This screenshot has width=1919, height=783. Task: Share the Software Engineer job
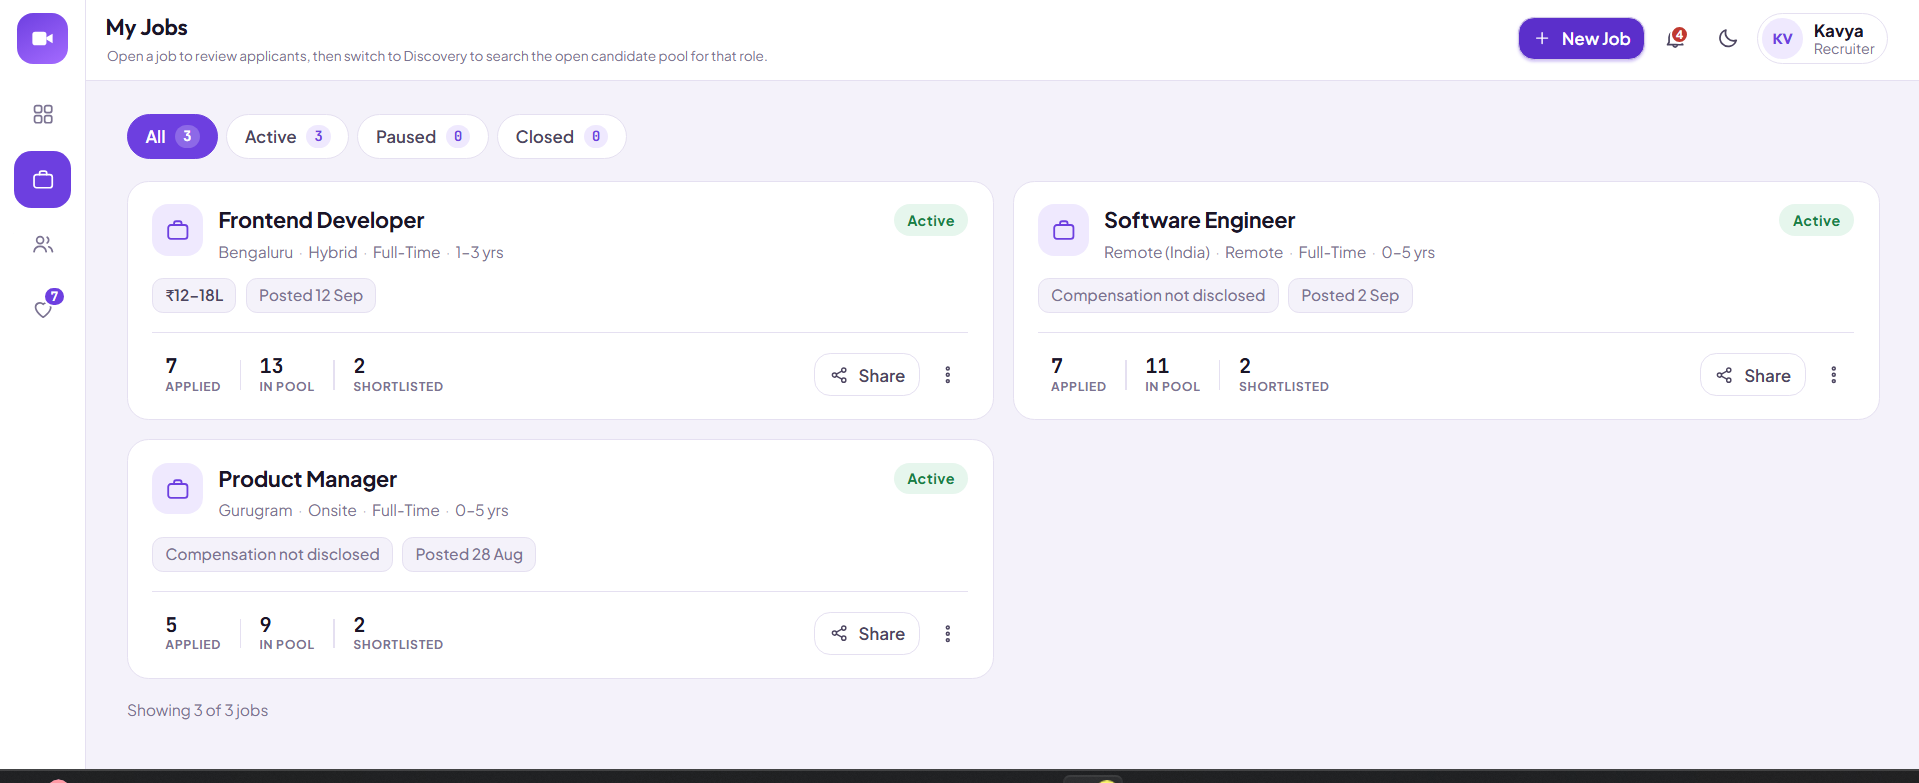[1753, 375]
